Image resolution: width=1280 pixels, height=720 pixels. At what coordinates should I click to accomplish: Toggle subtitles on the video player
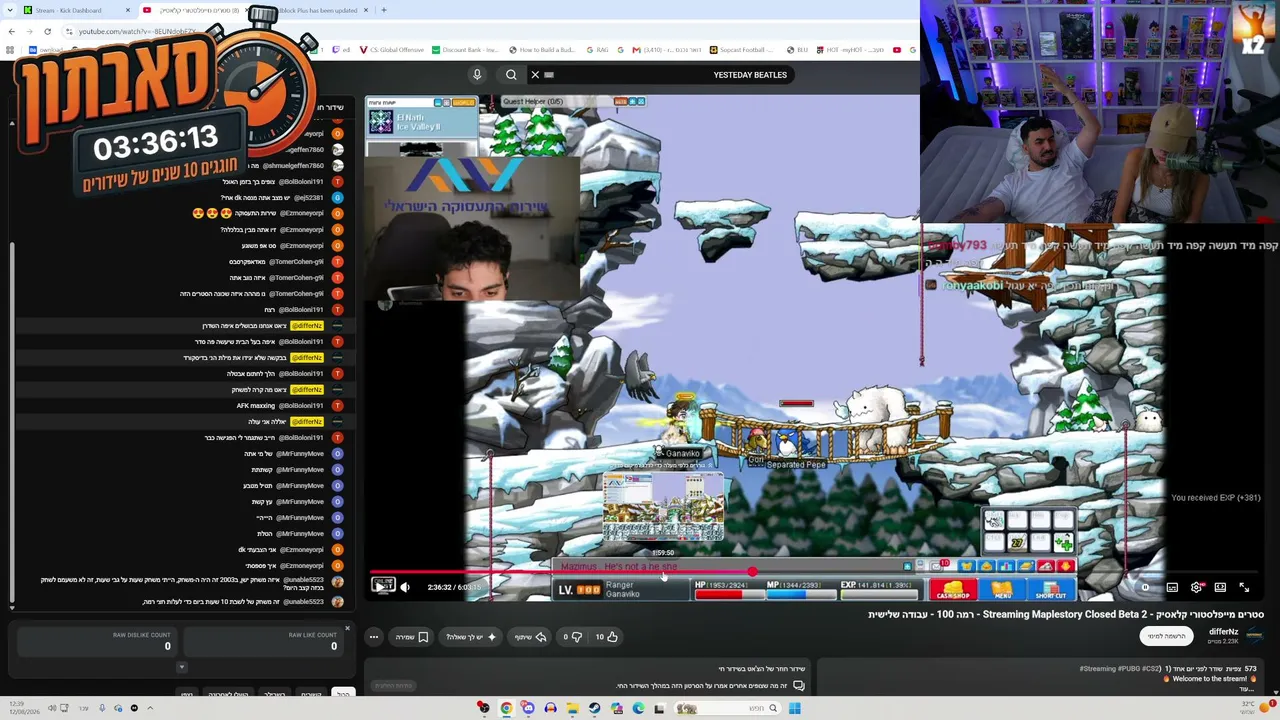tap(1172, 587)
